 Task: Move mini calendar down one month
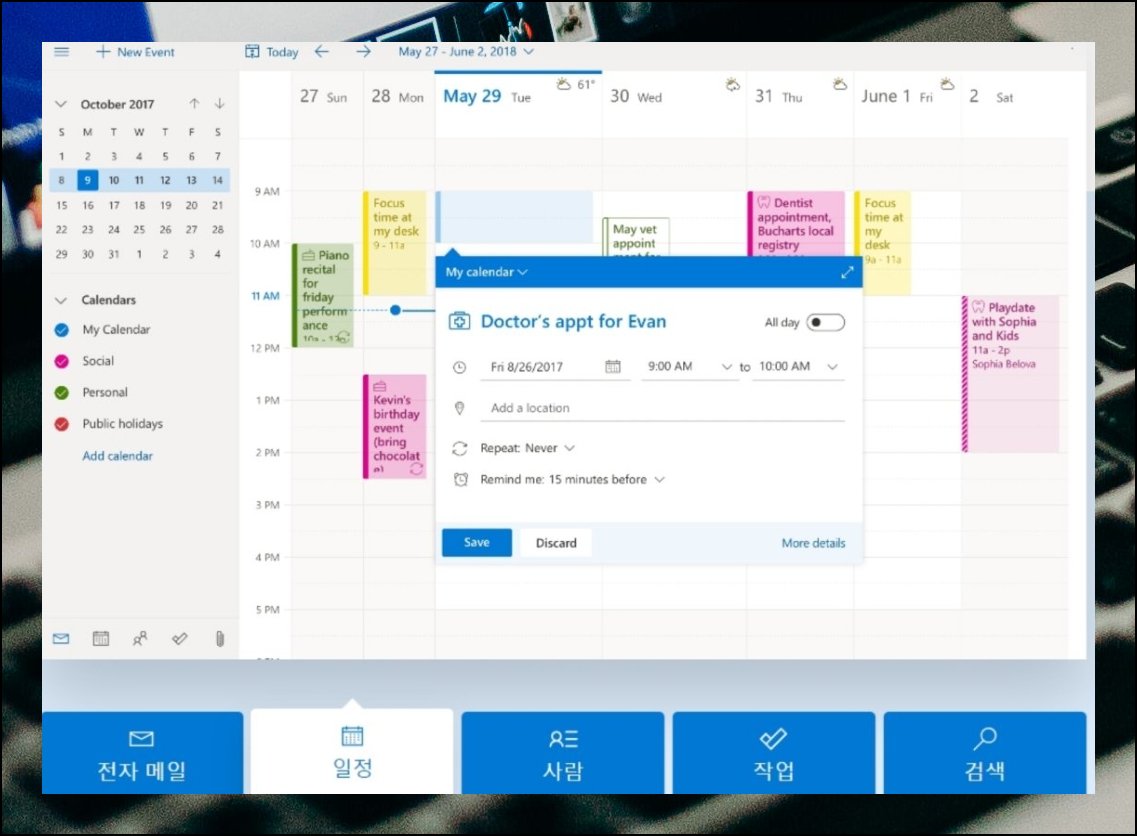click(219, 104)
